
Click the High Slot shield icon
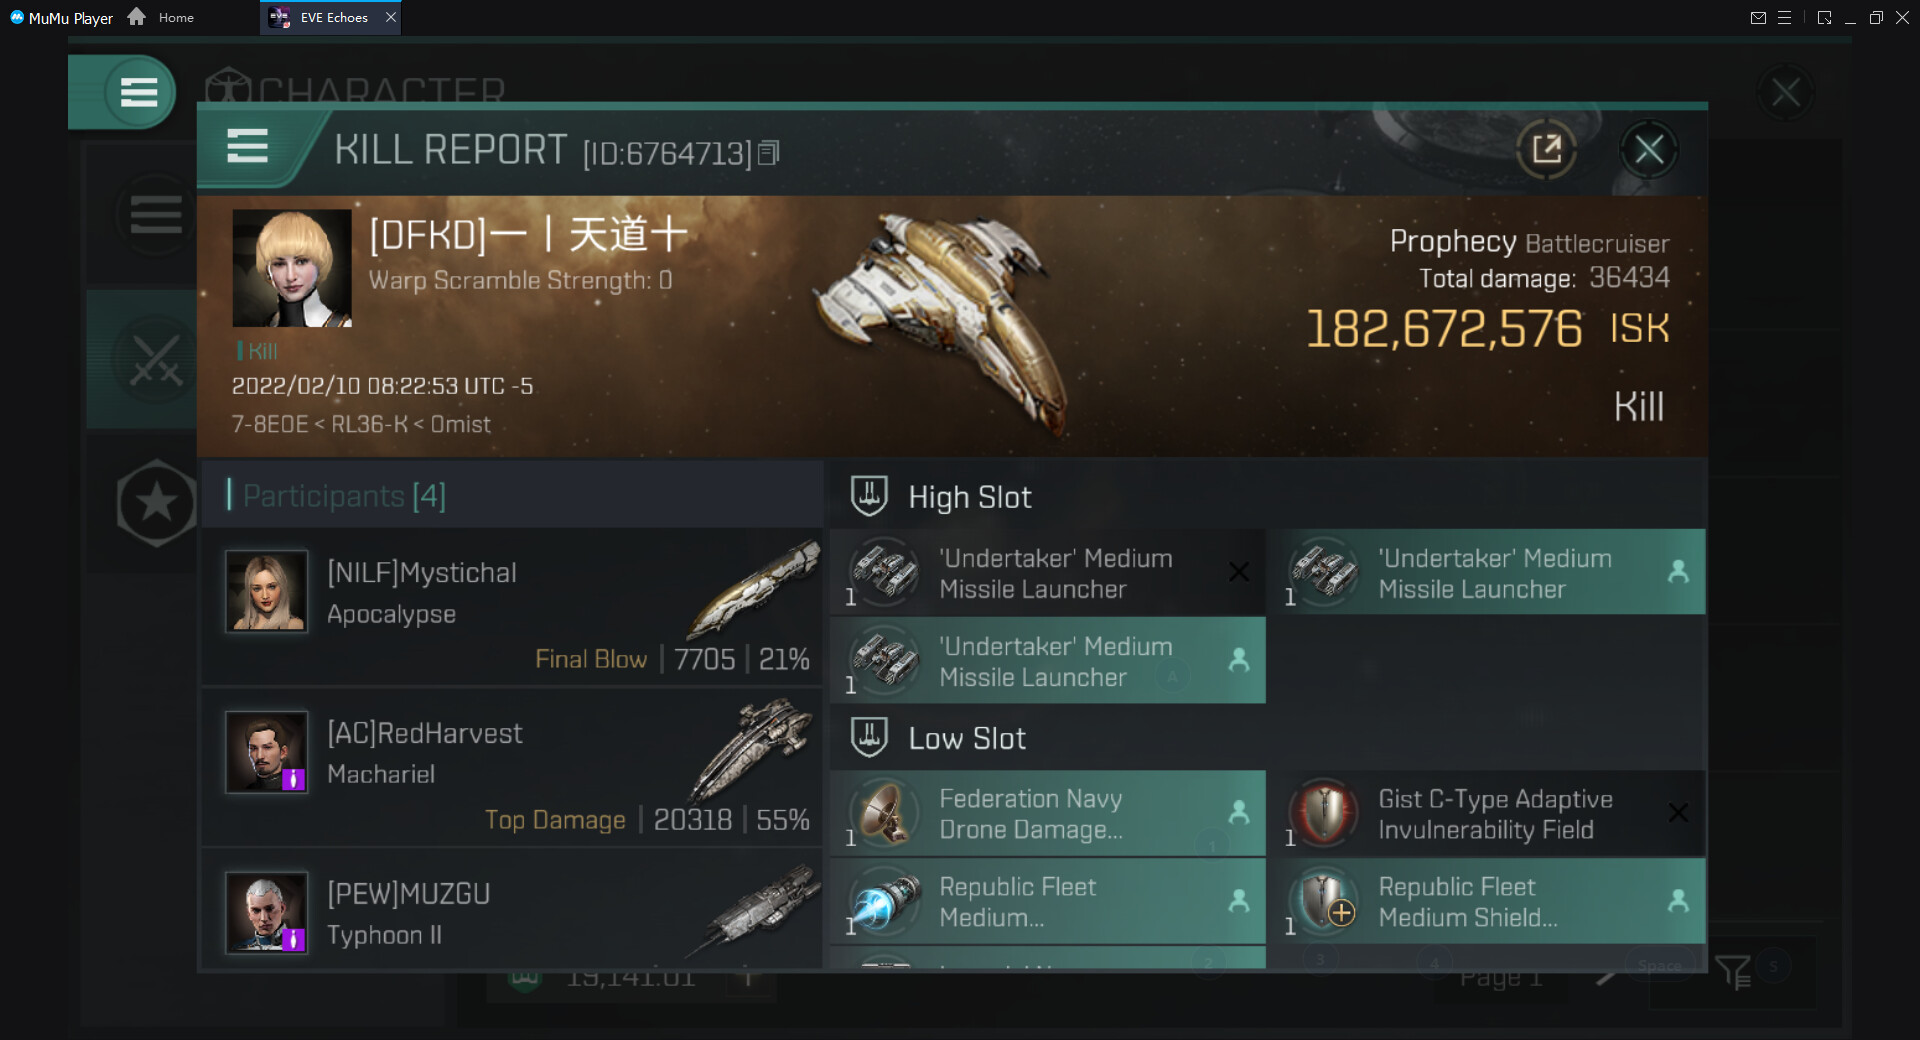[x=869, y=496]
